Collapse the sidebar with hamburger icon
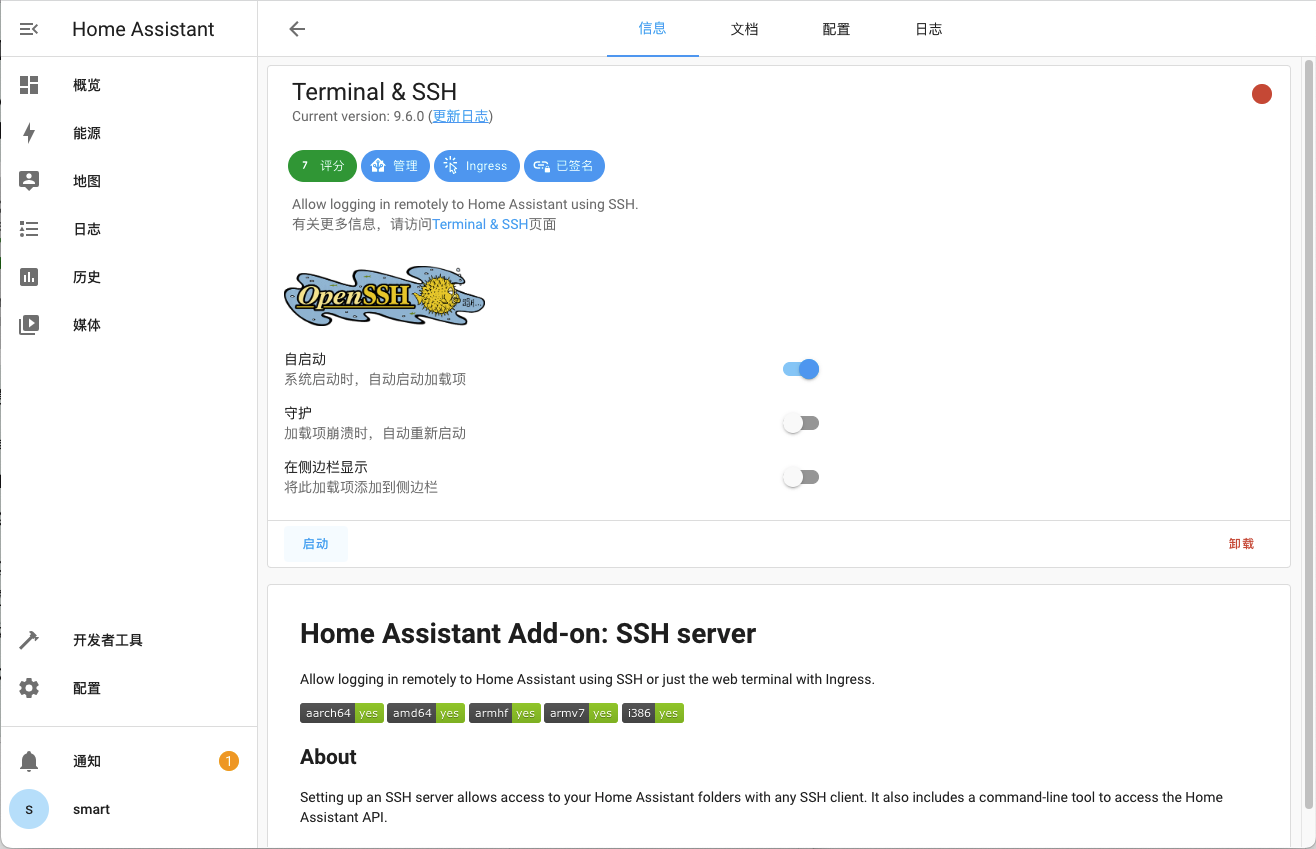The width and height of the screenshot is (1316, 849). click(29, 29)
